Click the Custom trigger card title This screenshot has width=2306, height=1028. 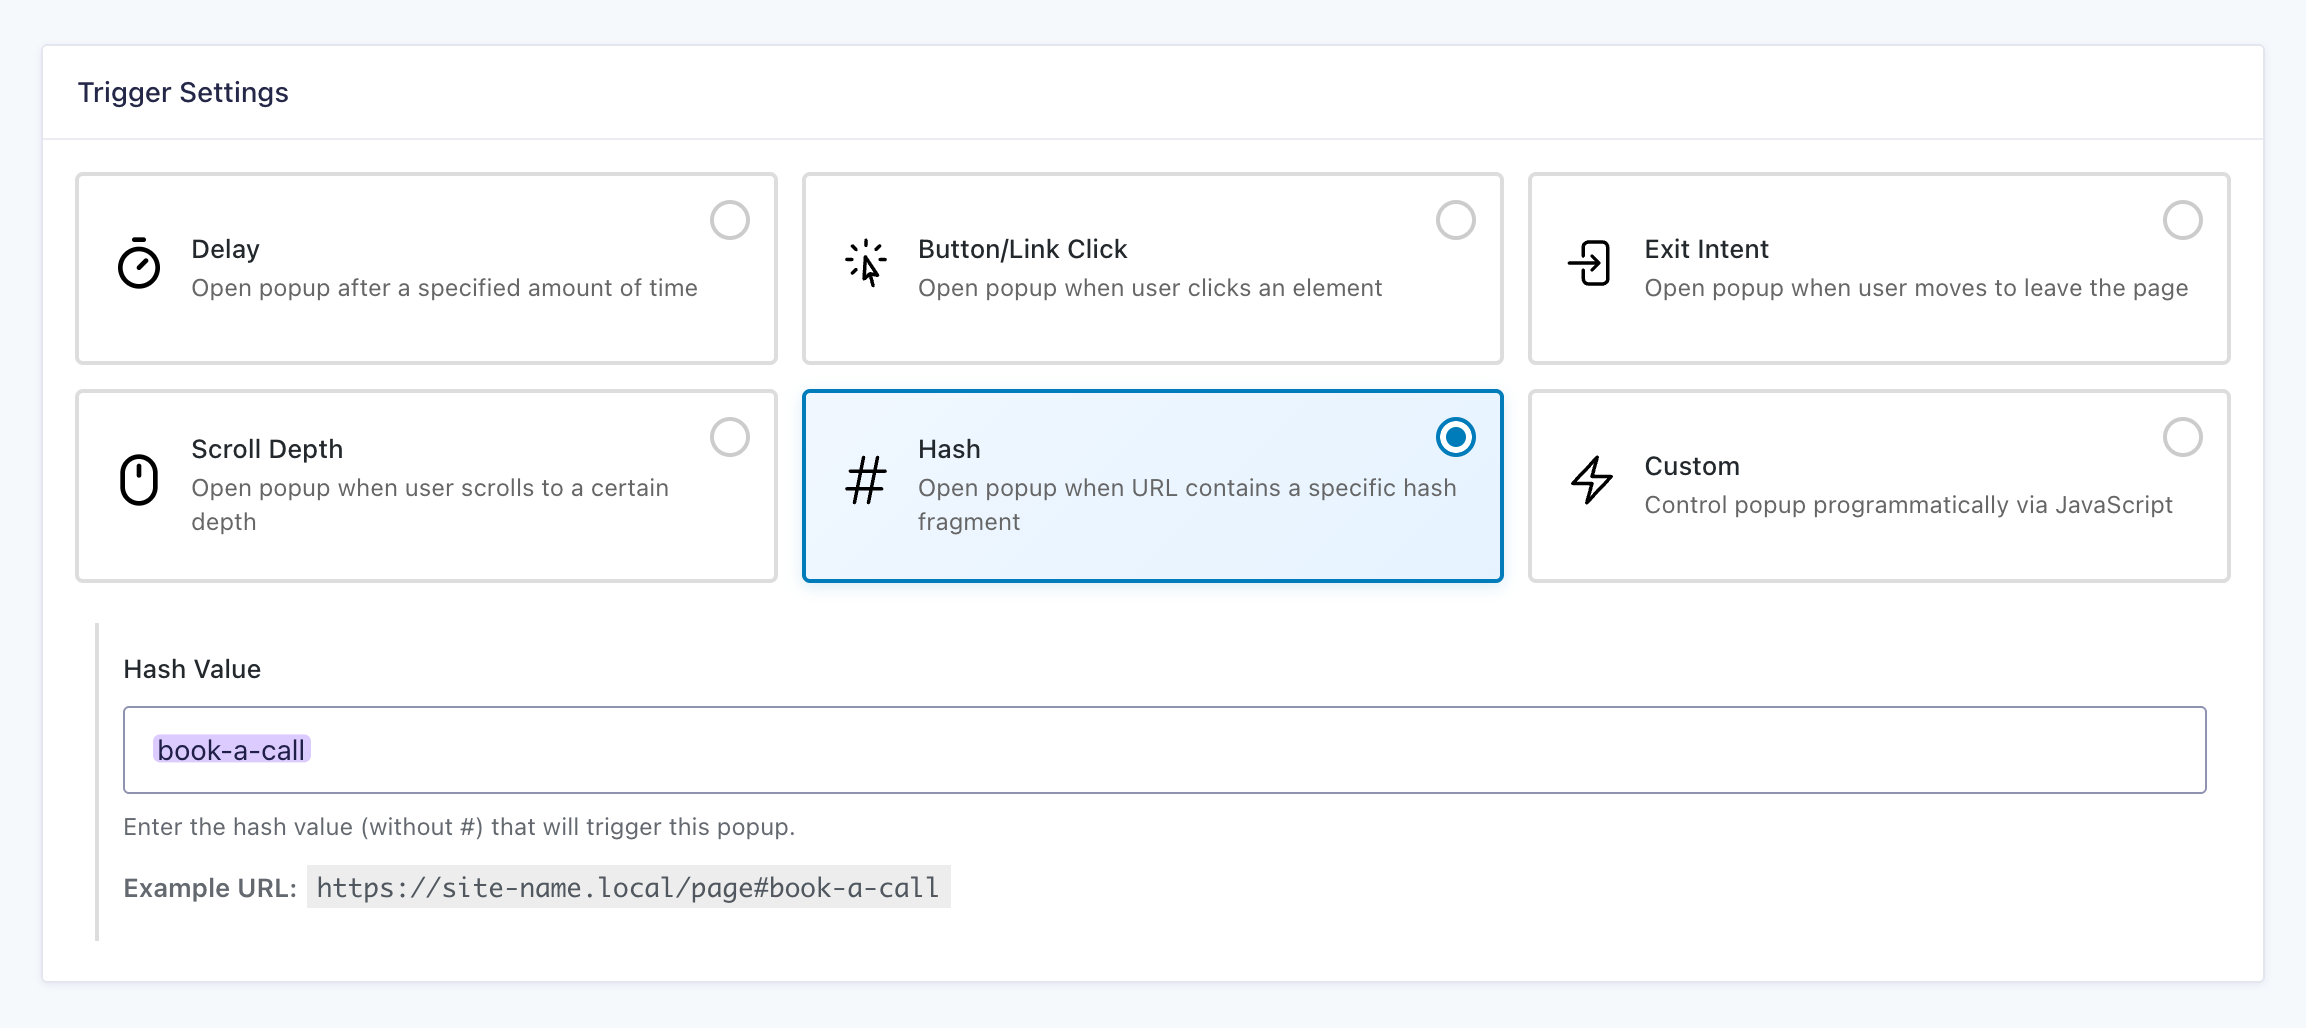point(1692,466)
